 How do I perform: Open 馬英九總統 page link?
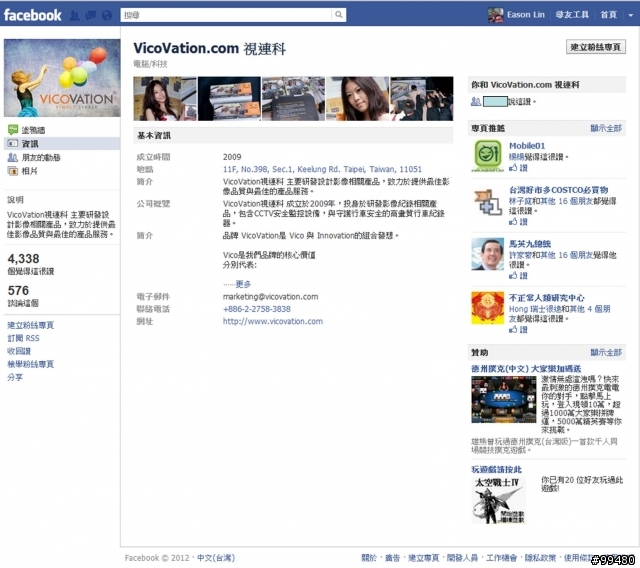[529, 244]
